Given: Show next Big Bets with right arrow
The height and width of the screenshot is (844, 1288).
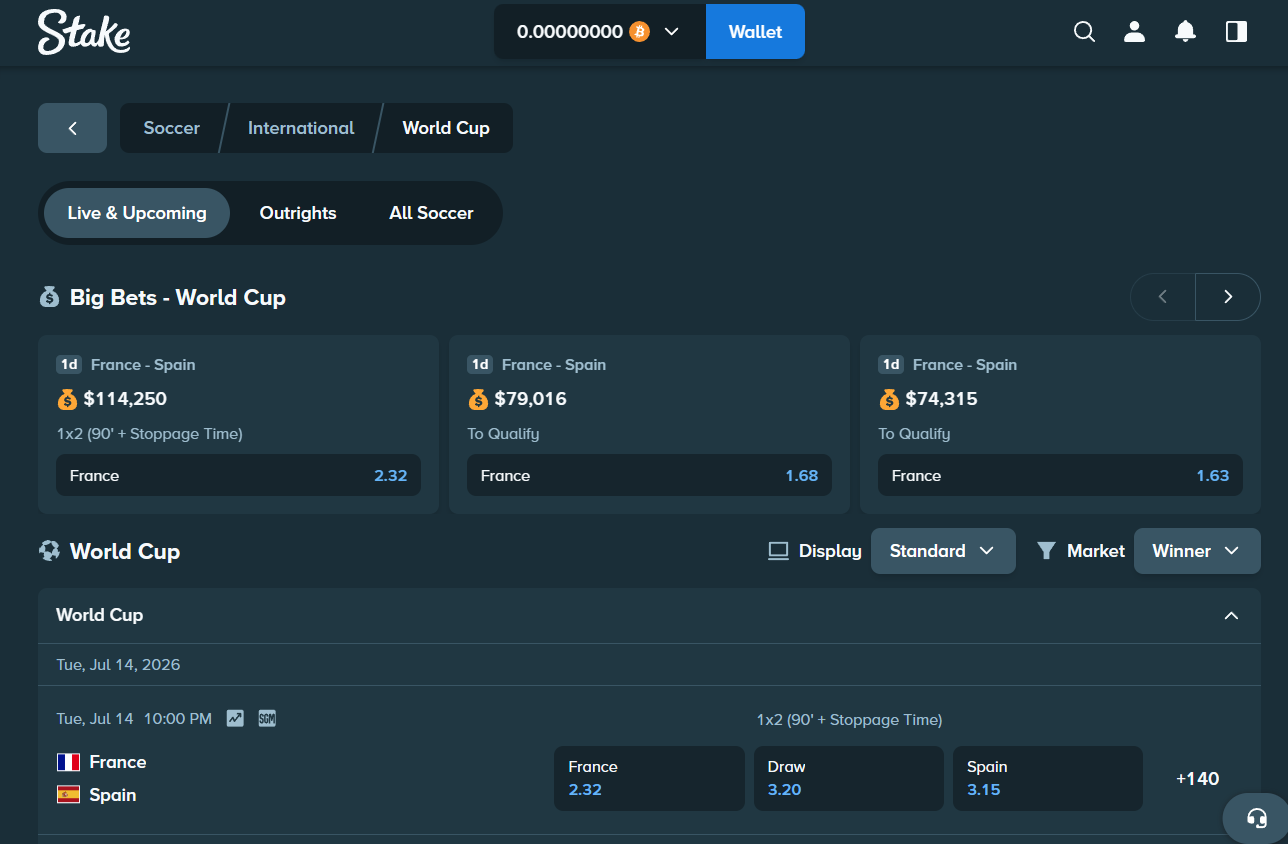Looking at the screenshot, I should (1228, 297).
